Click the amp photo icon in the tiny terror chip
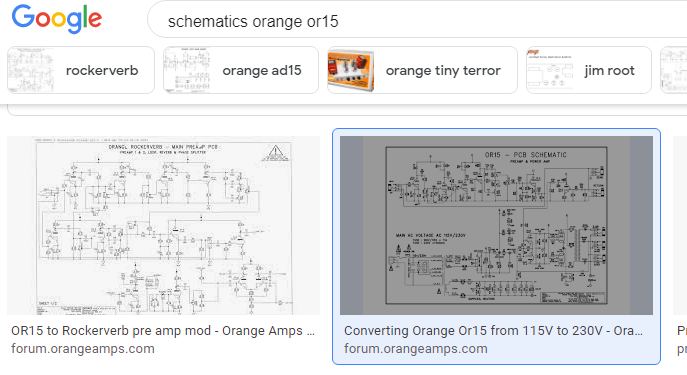This screenshot has height=375, width=687. [x=351, y=70]
